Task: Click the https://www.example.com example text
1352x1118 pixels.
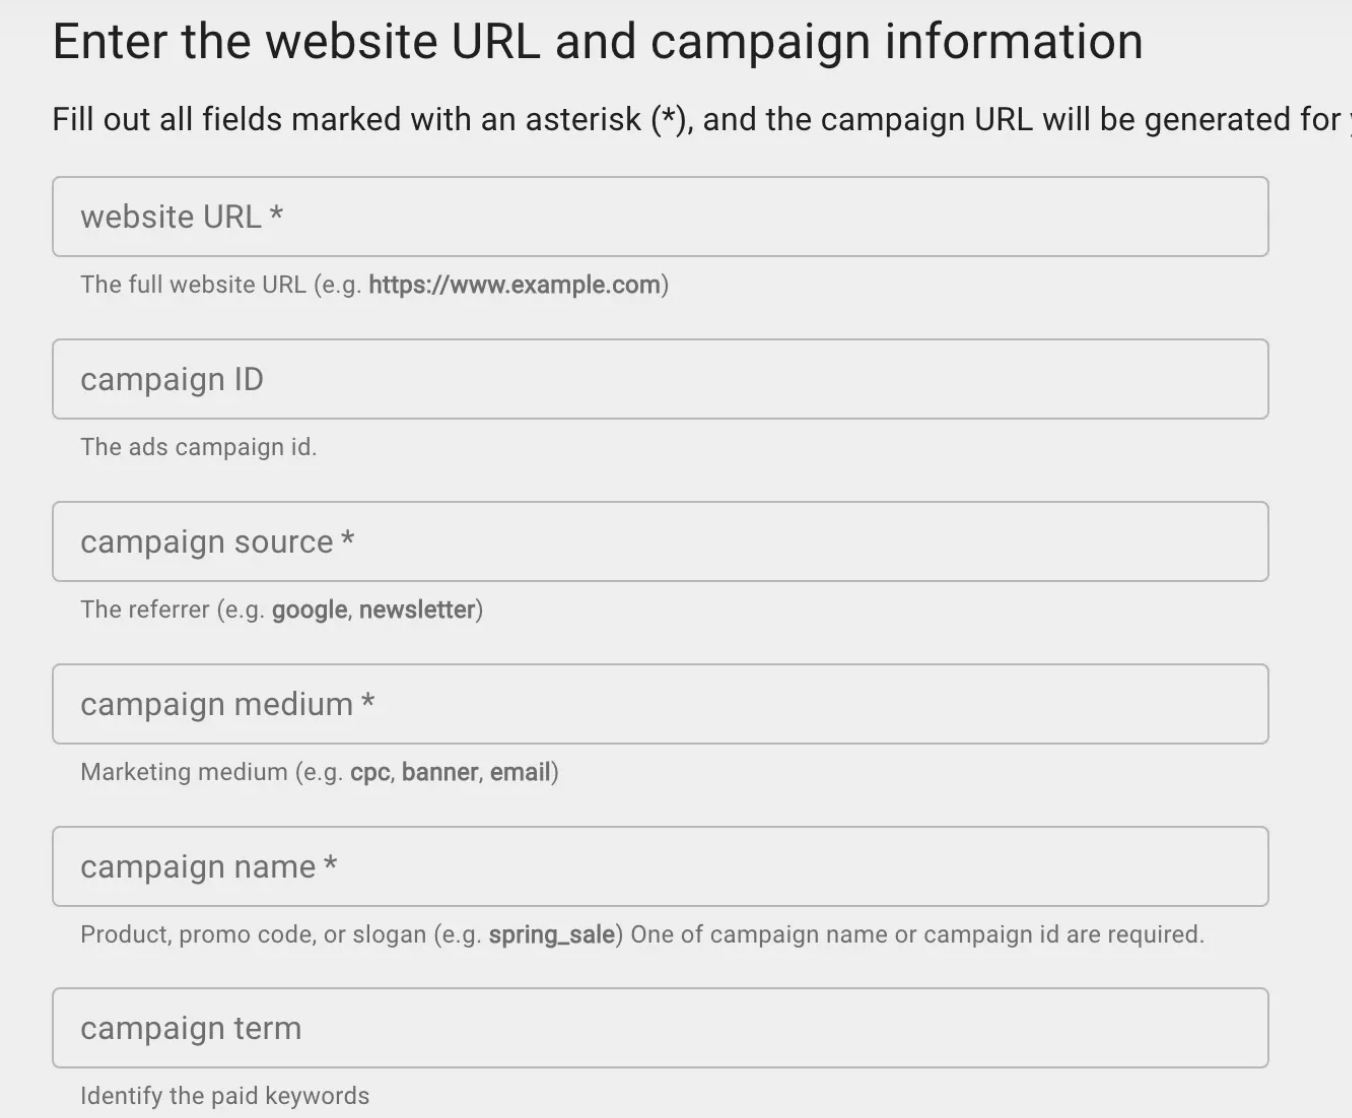Action: (514, 285)
